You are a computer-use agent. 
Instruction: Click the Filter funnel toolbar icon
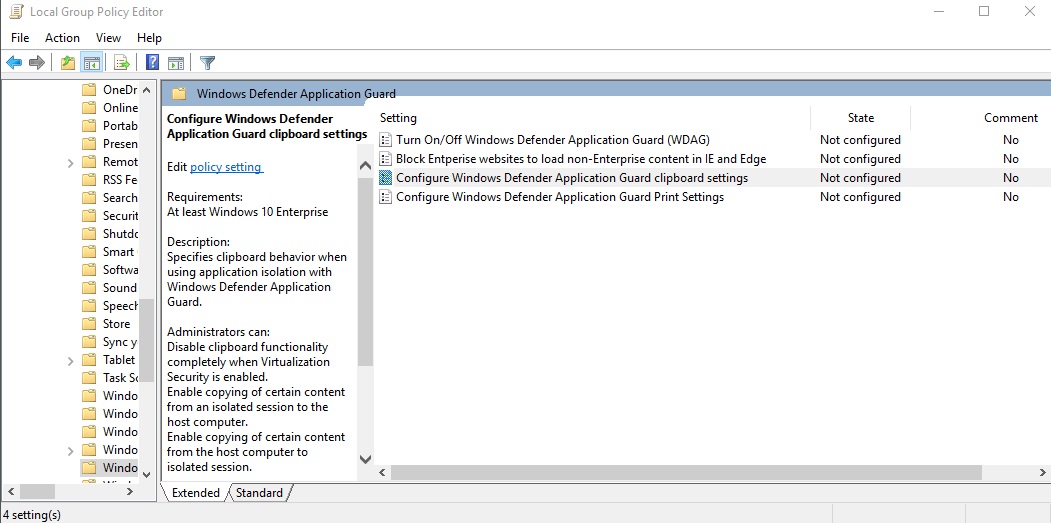pyautogui.click(x=208, y=63)
